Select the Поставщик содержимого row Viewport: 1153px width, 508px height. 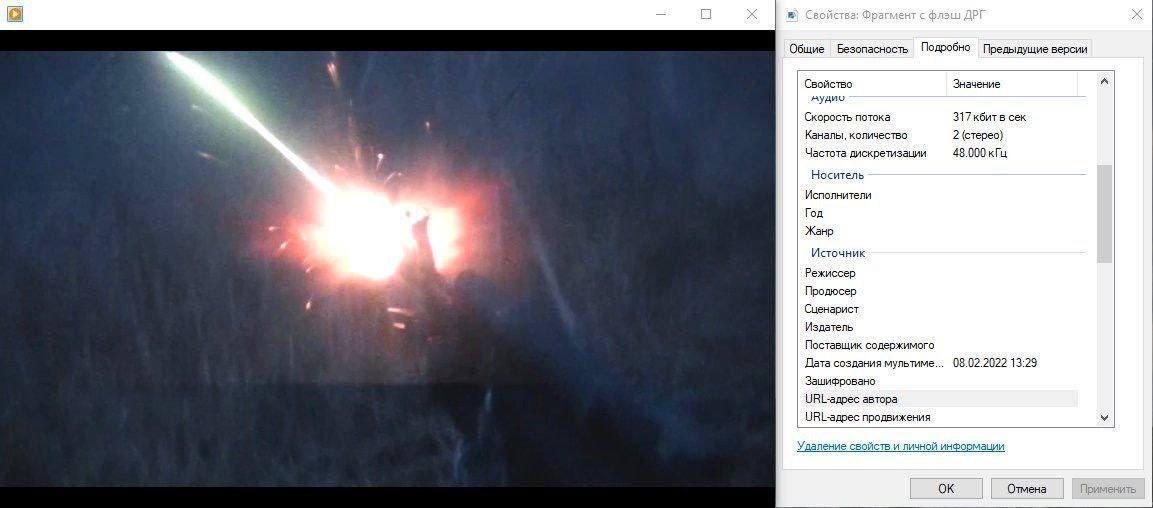pos(940,346)
